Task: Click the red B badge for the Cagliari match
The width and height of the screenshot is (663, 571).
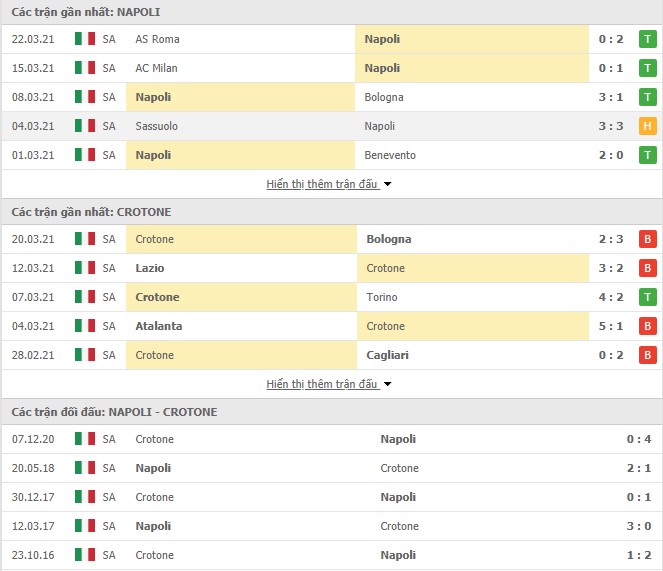Action: (x=647, y=355)
